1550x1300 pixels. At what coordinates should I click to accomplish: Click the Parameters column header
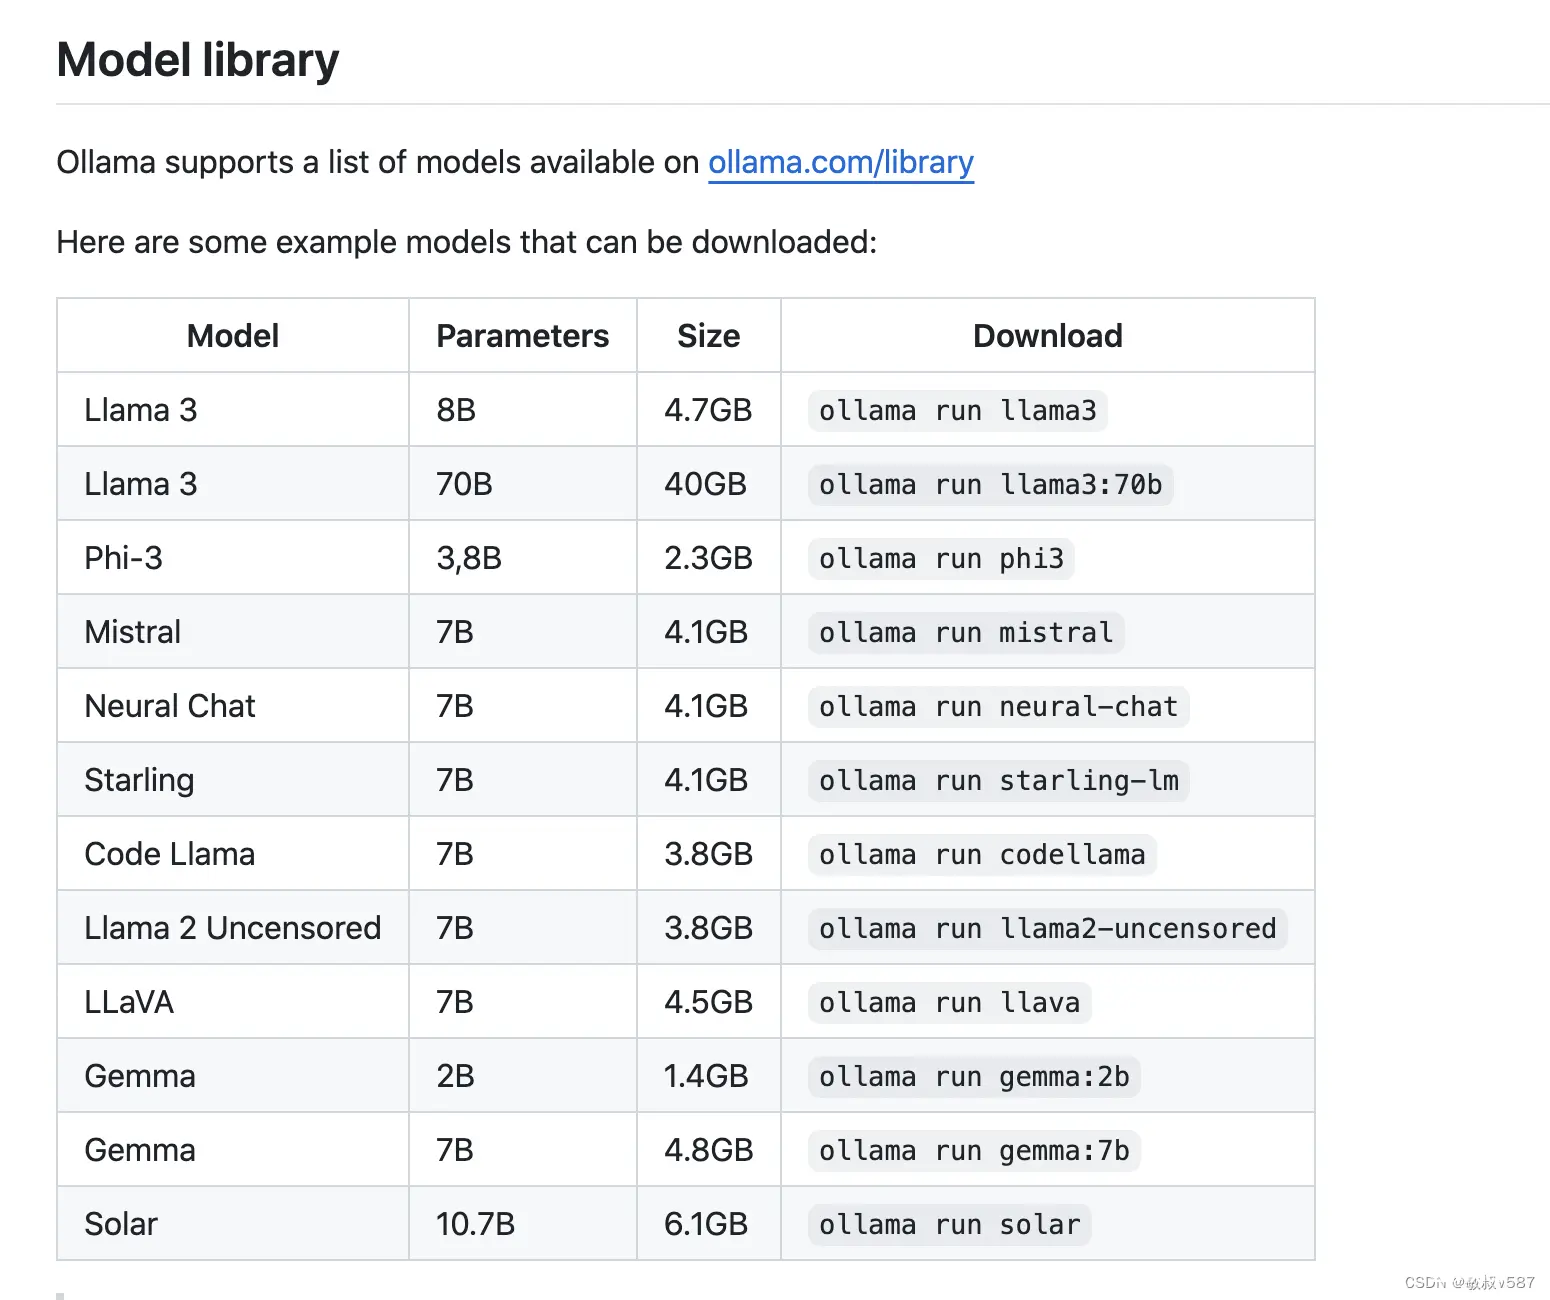522,336
